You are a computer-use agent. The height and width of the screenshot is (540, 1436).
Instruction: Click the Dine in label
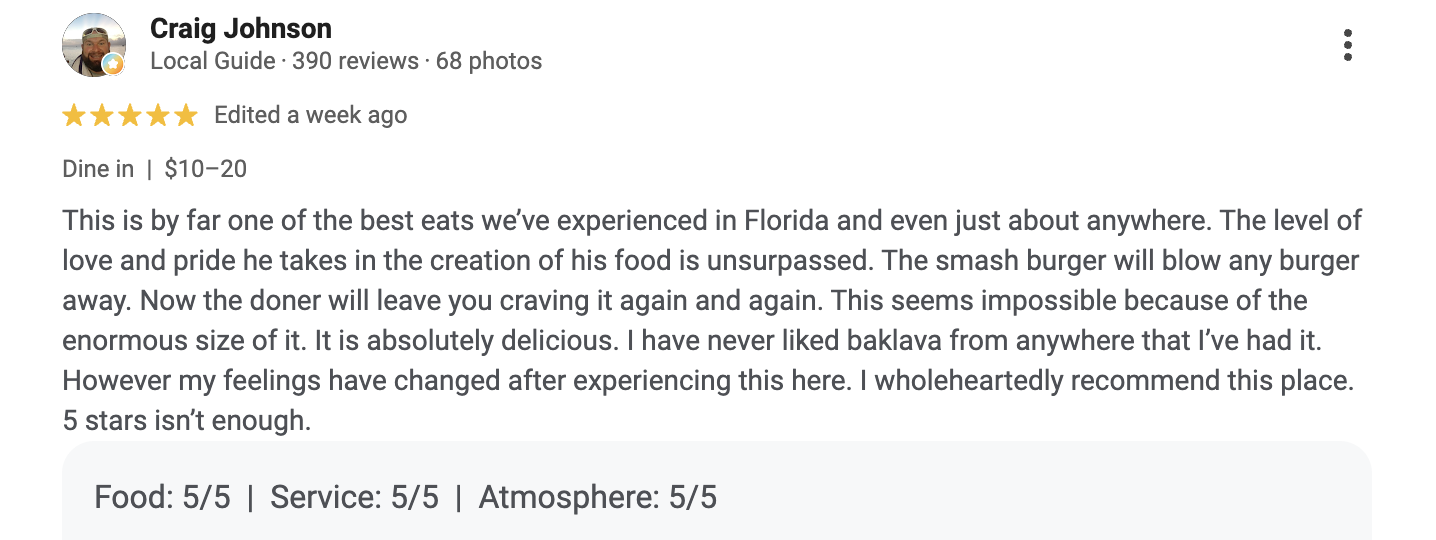(98, 169)
